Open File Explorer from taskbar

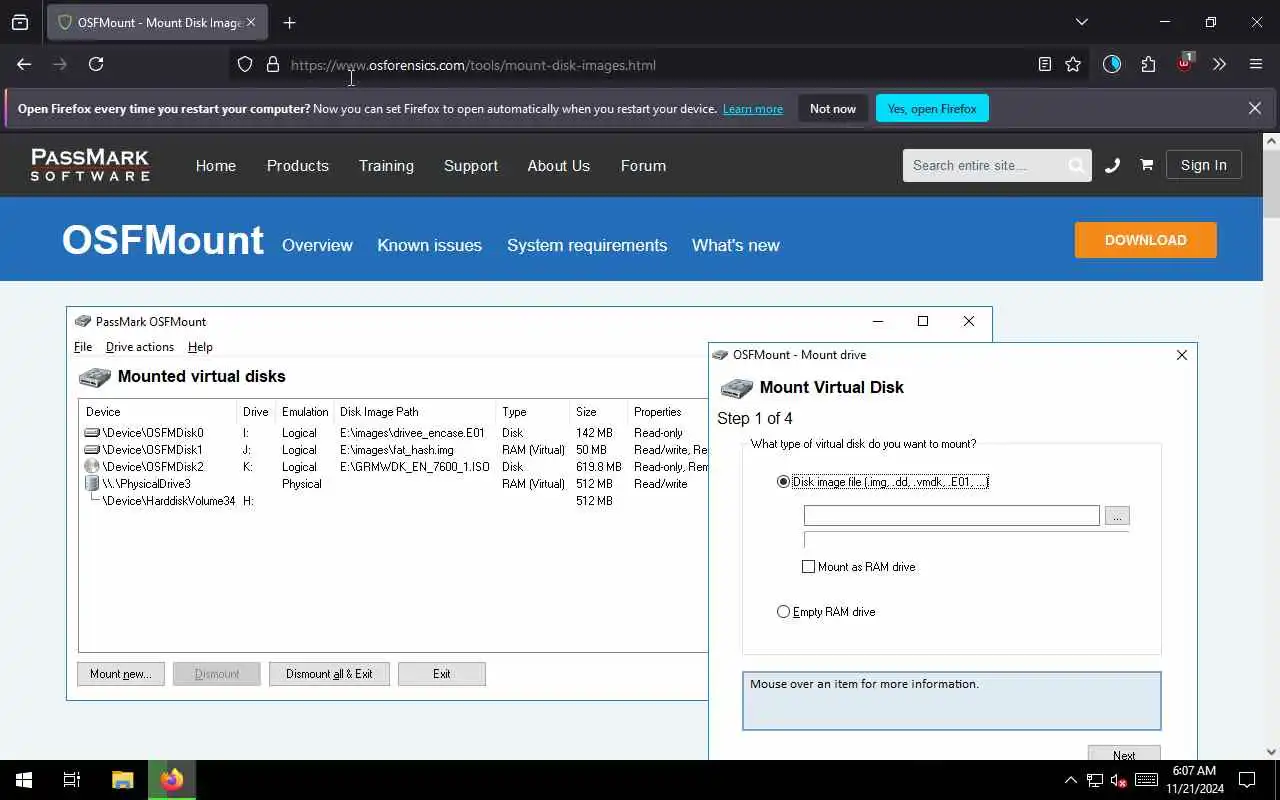[x=122, y=780]
